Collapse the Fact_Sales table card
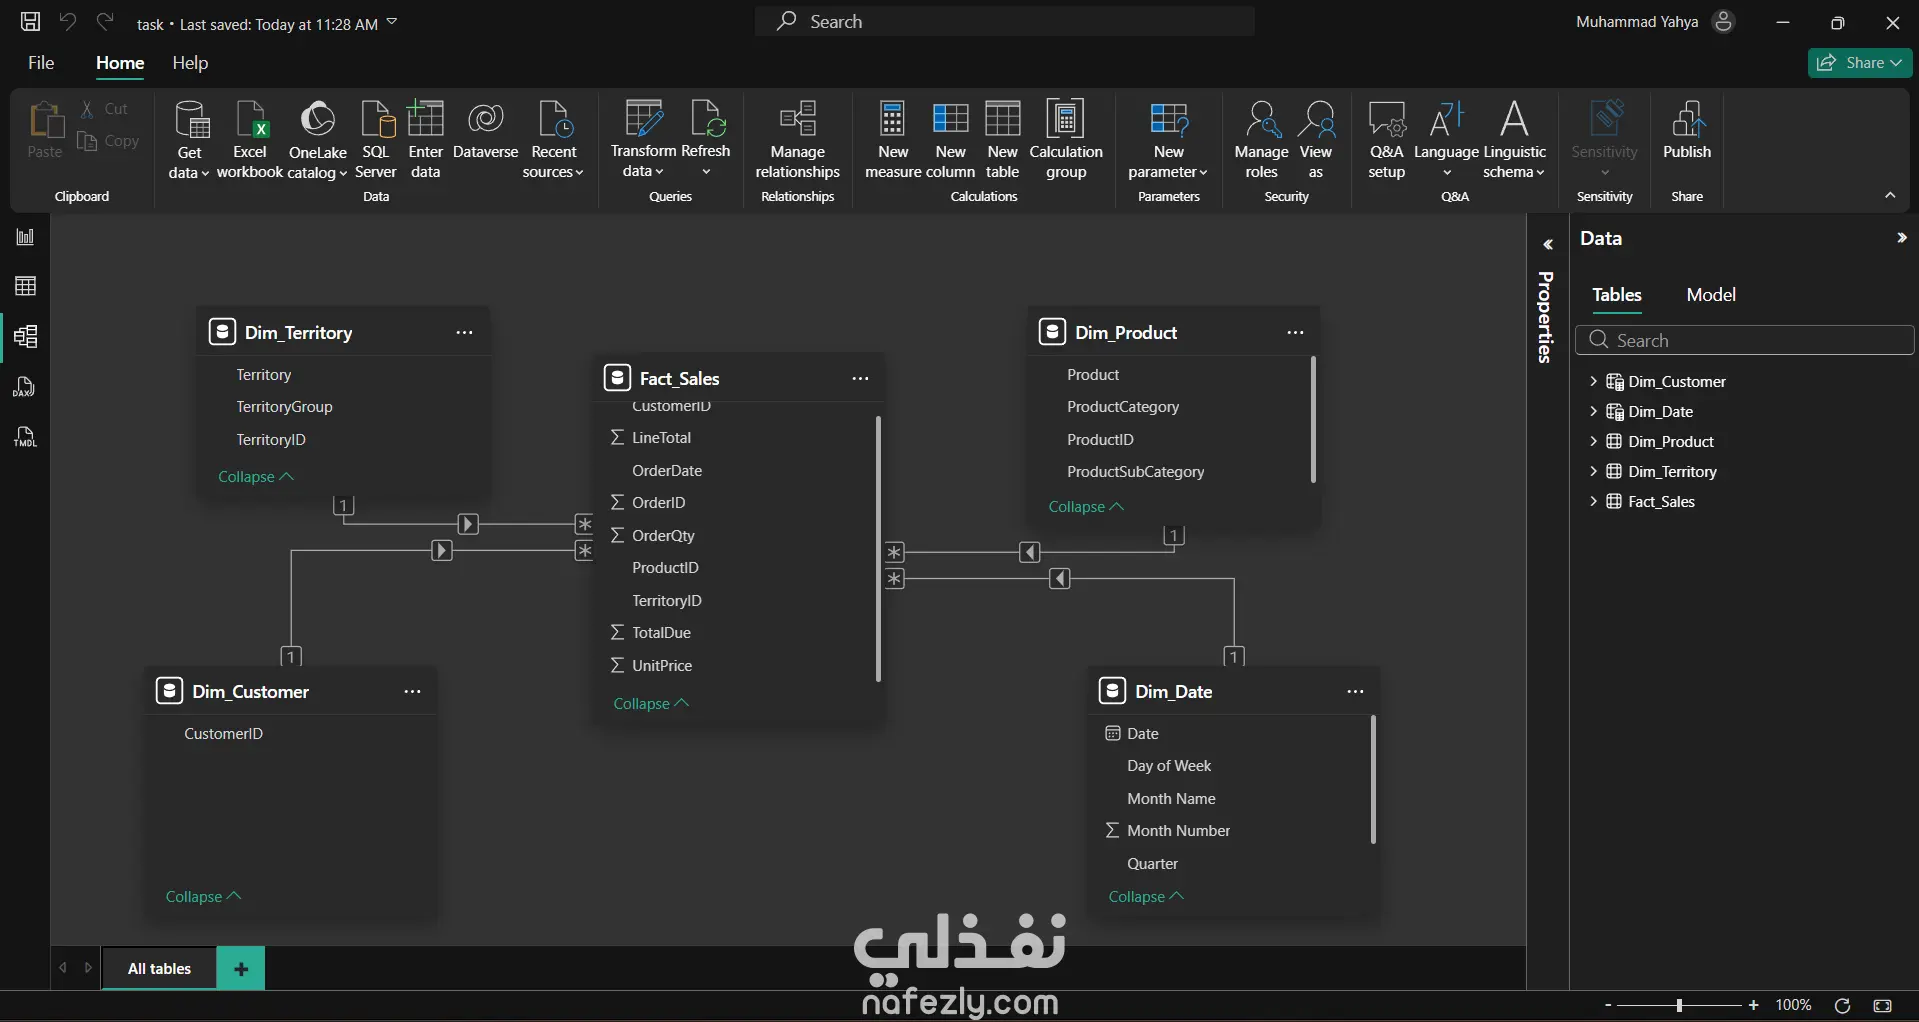 click(x=651, y=704)
